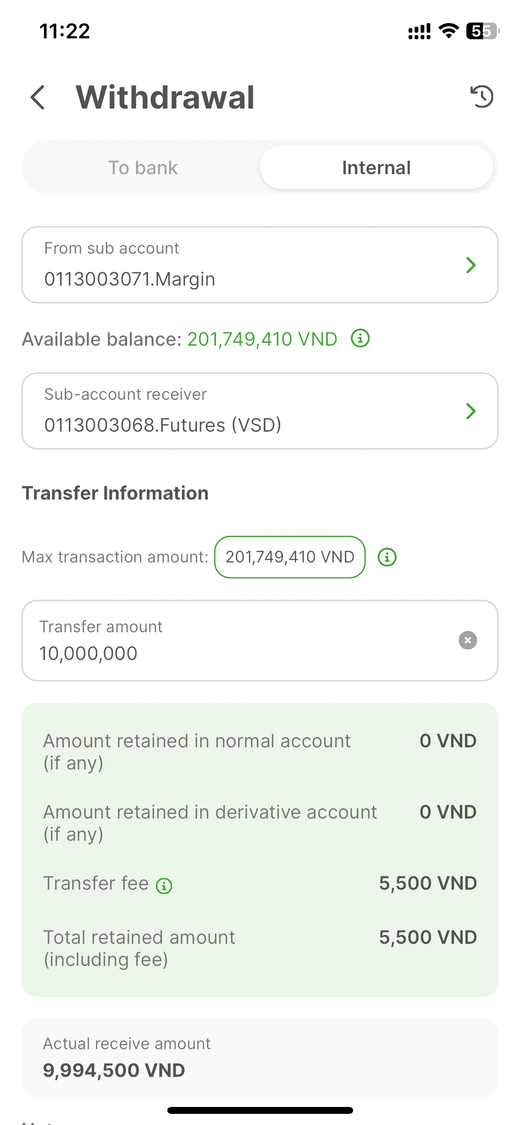Tap the Withdrawal page title

click(x=165, y=98)
